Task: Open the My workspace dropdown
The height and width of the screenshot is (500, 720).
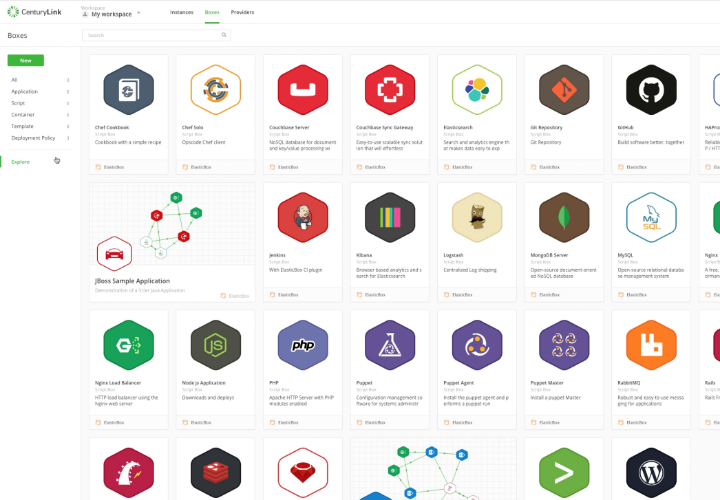Action: coord(112,14)
